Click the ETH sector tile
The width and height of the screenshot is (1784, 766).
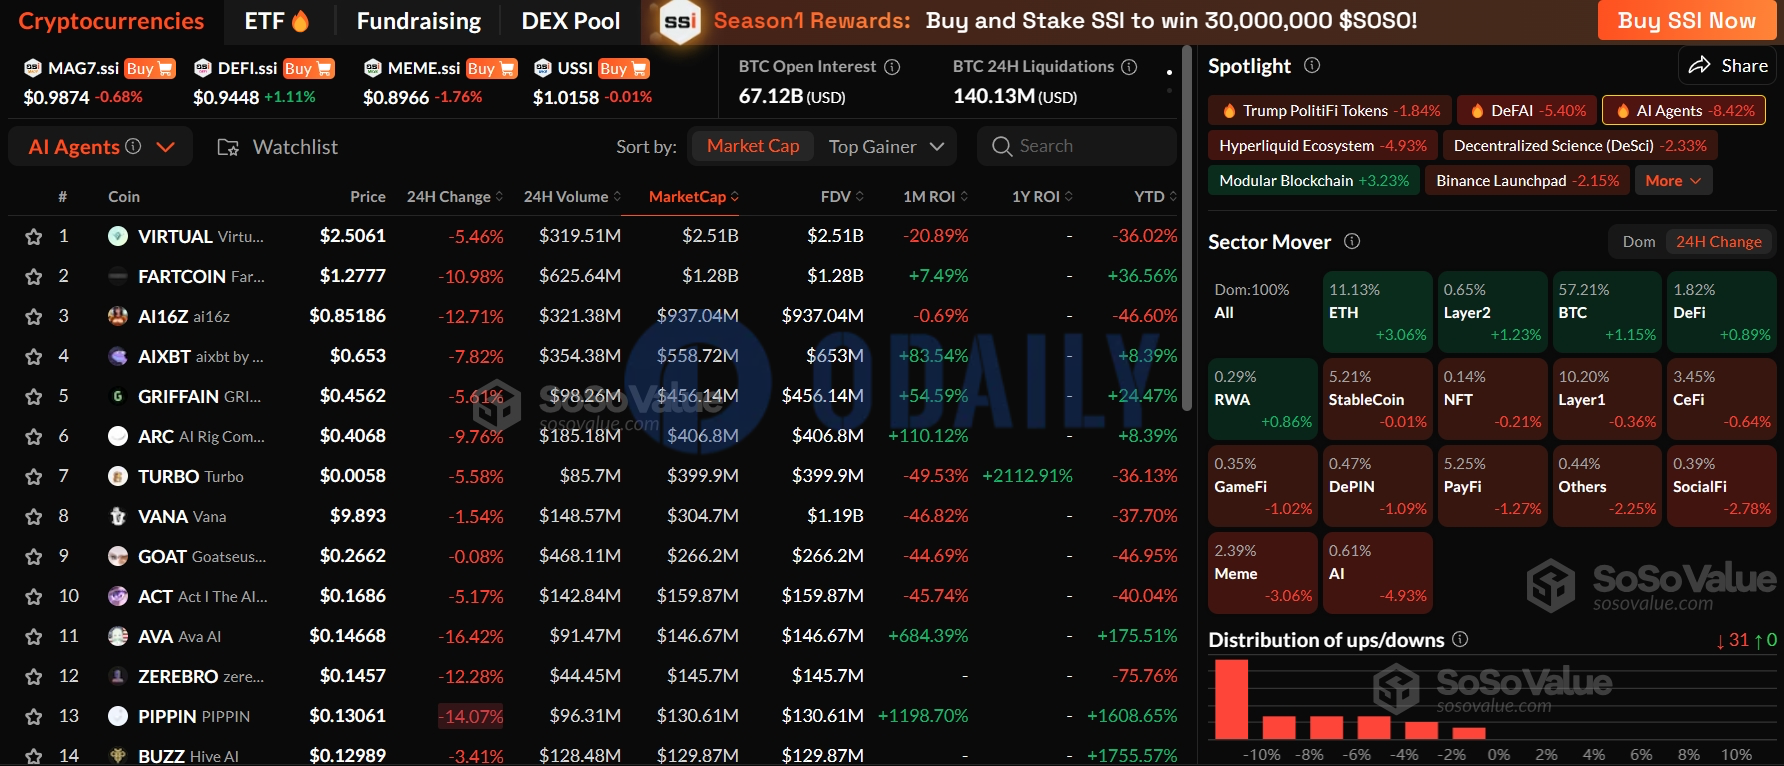click(x=1378, y=312)
